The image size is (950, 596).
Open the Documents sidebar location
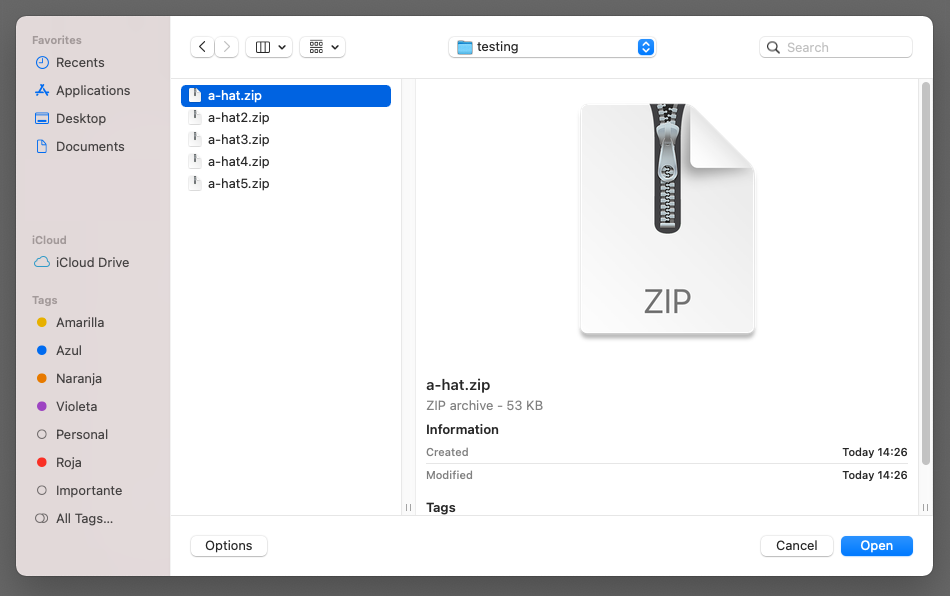point(90,146)
